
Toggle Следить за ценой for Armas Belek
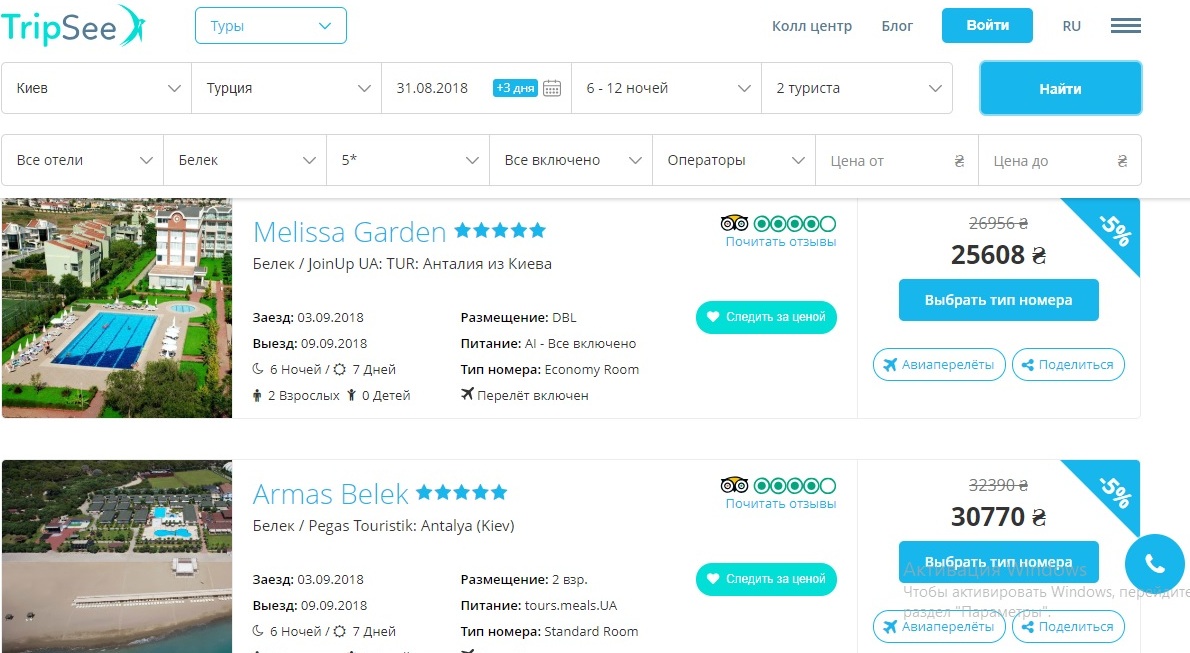766,579
